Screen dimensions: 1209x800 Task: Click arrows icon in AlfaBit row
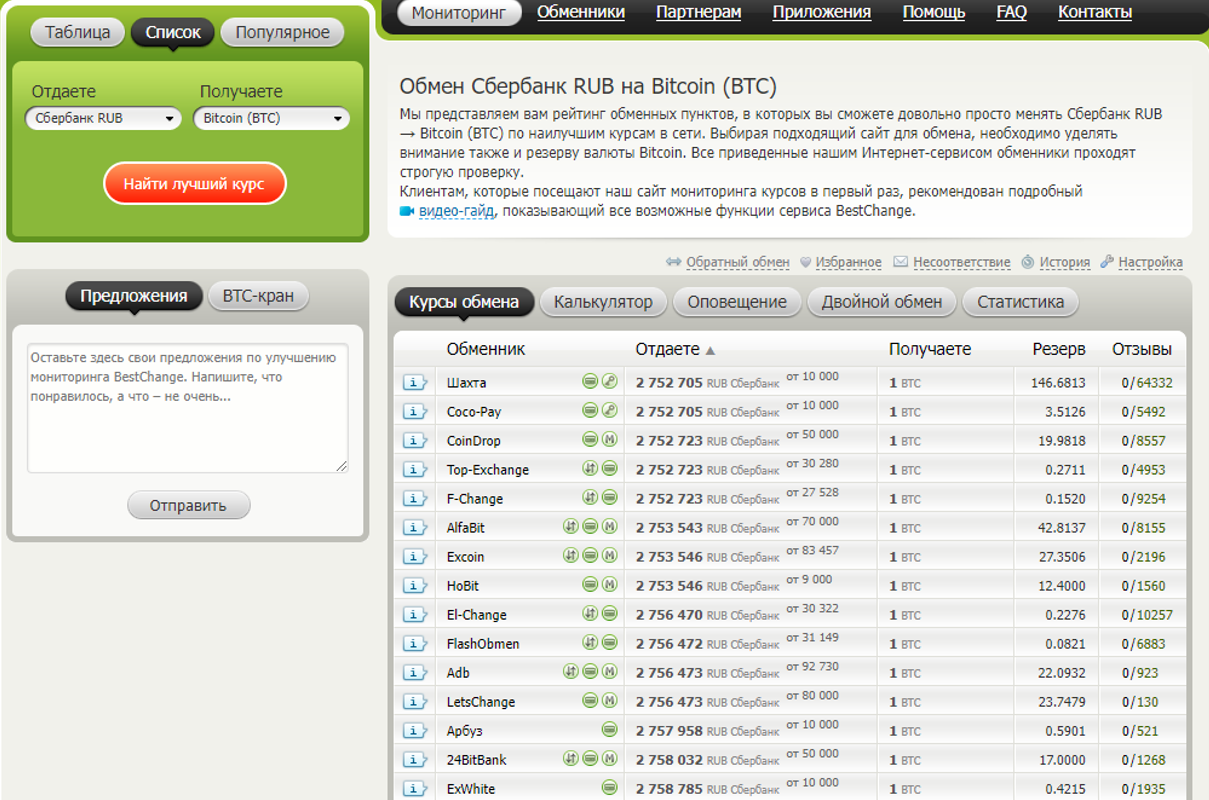[570, 526]
